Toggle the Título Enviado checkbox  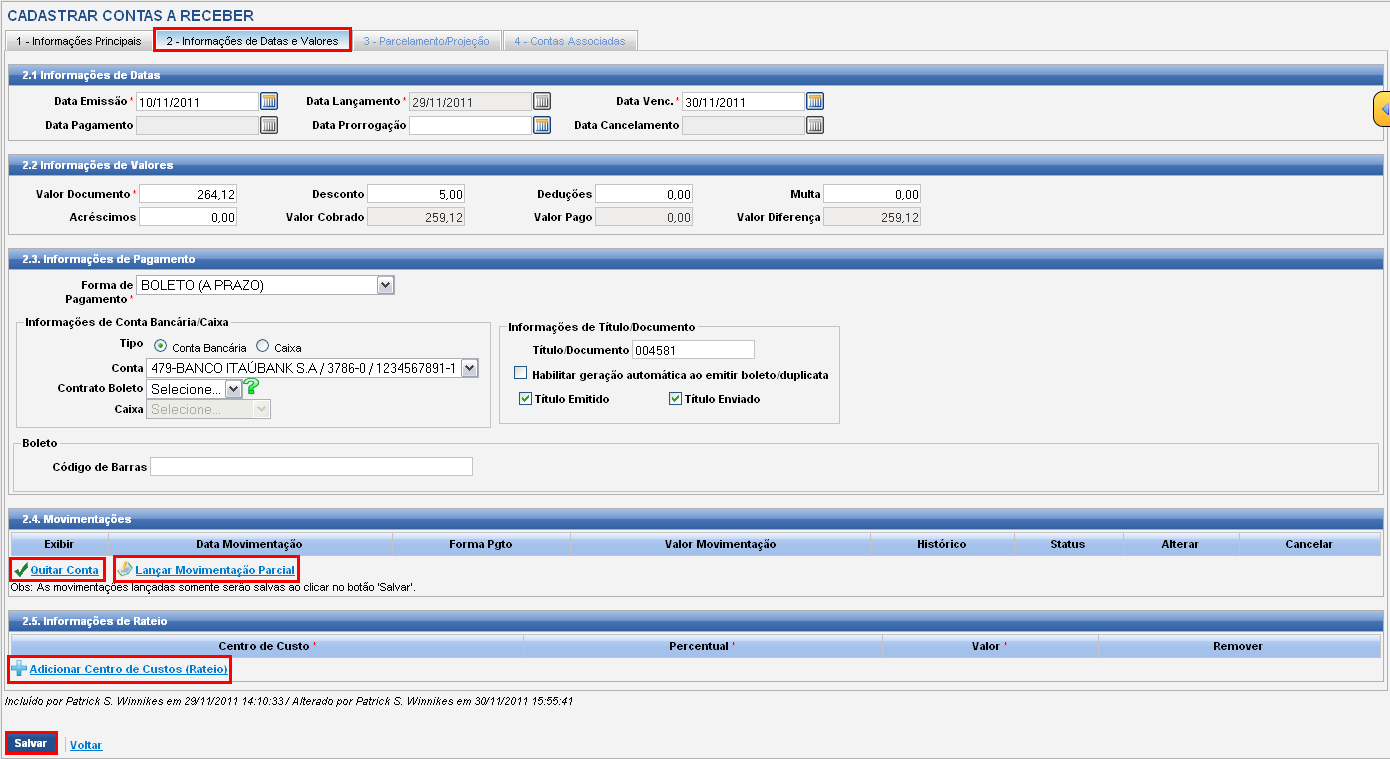click(676, 398)
